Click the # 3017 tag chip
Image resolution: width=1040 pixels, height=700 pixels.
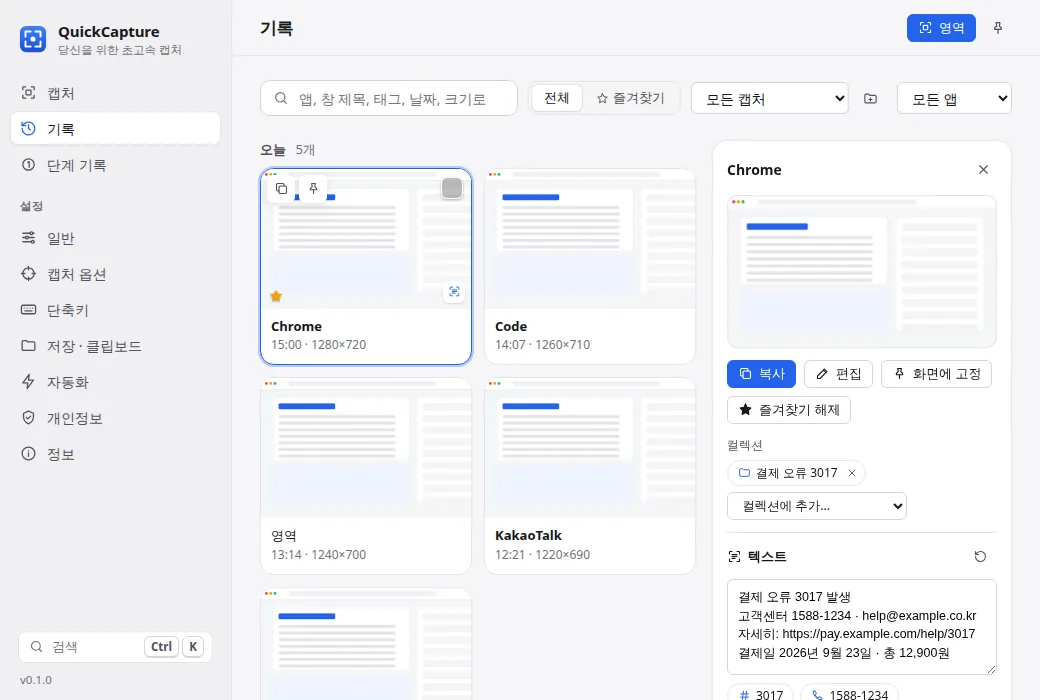[760, 693]
